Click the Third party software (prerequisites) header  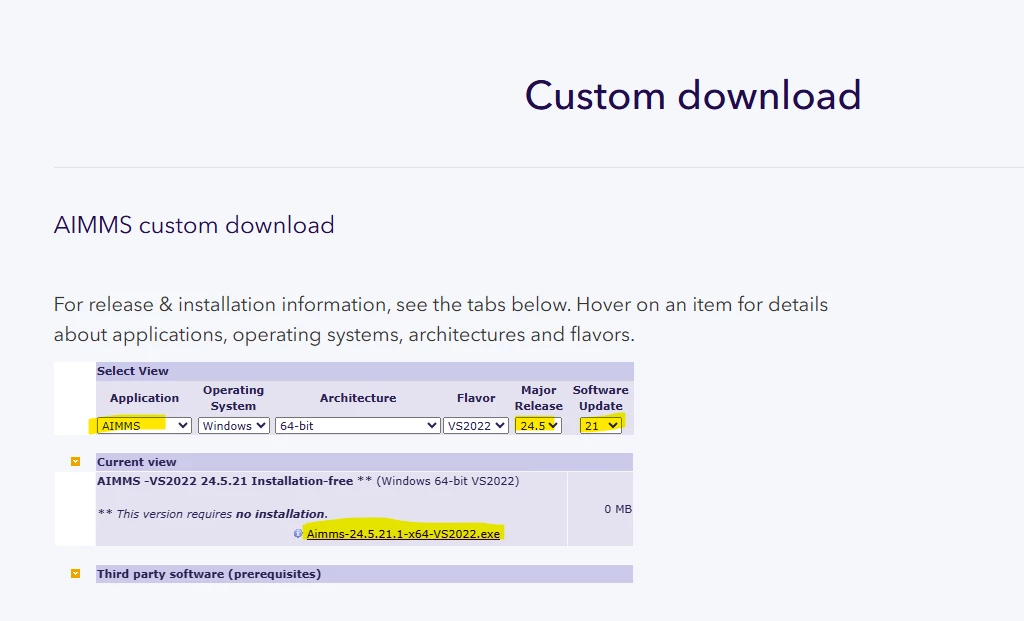click(x=364, y=574)
